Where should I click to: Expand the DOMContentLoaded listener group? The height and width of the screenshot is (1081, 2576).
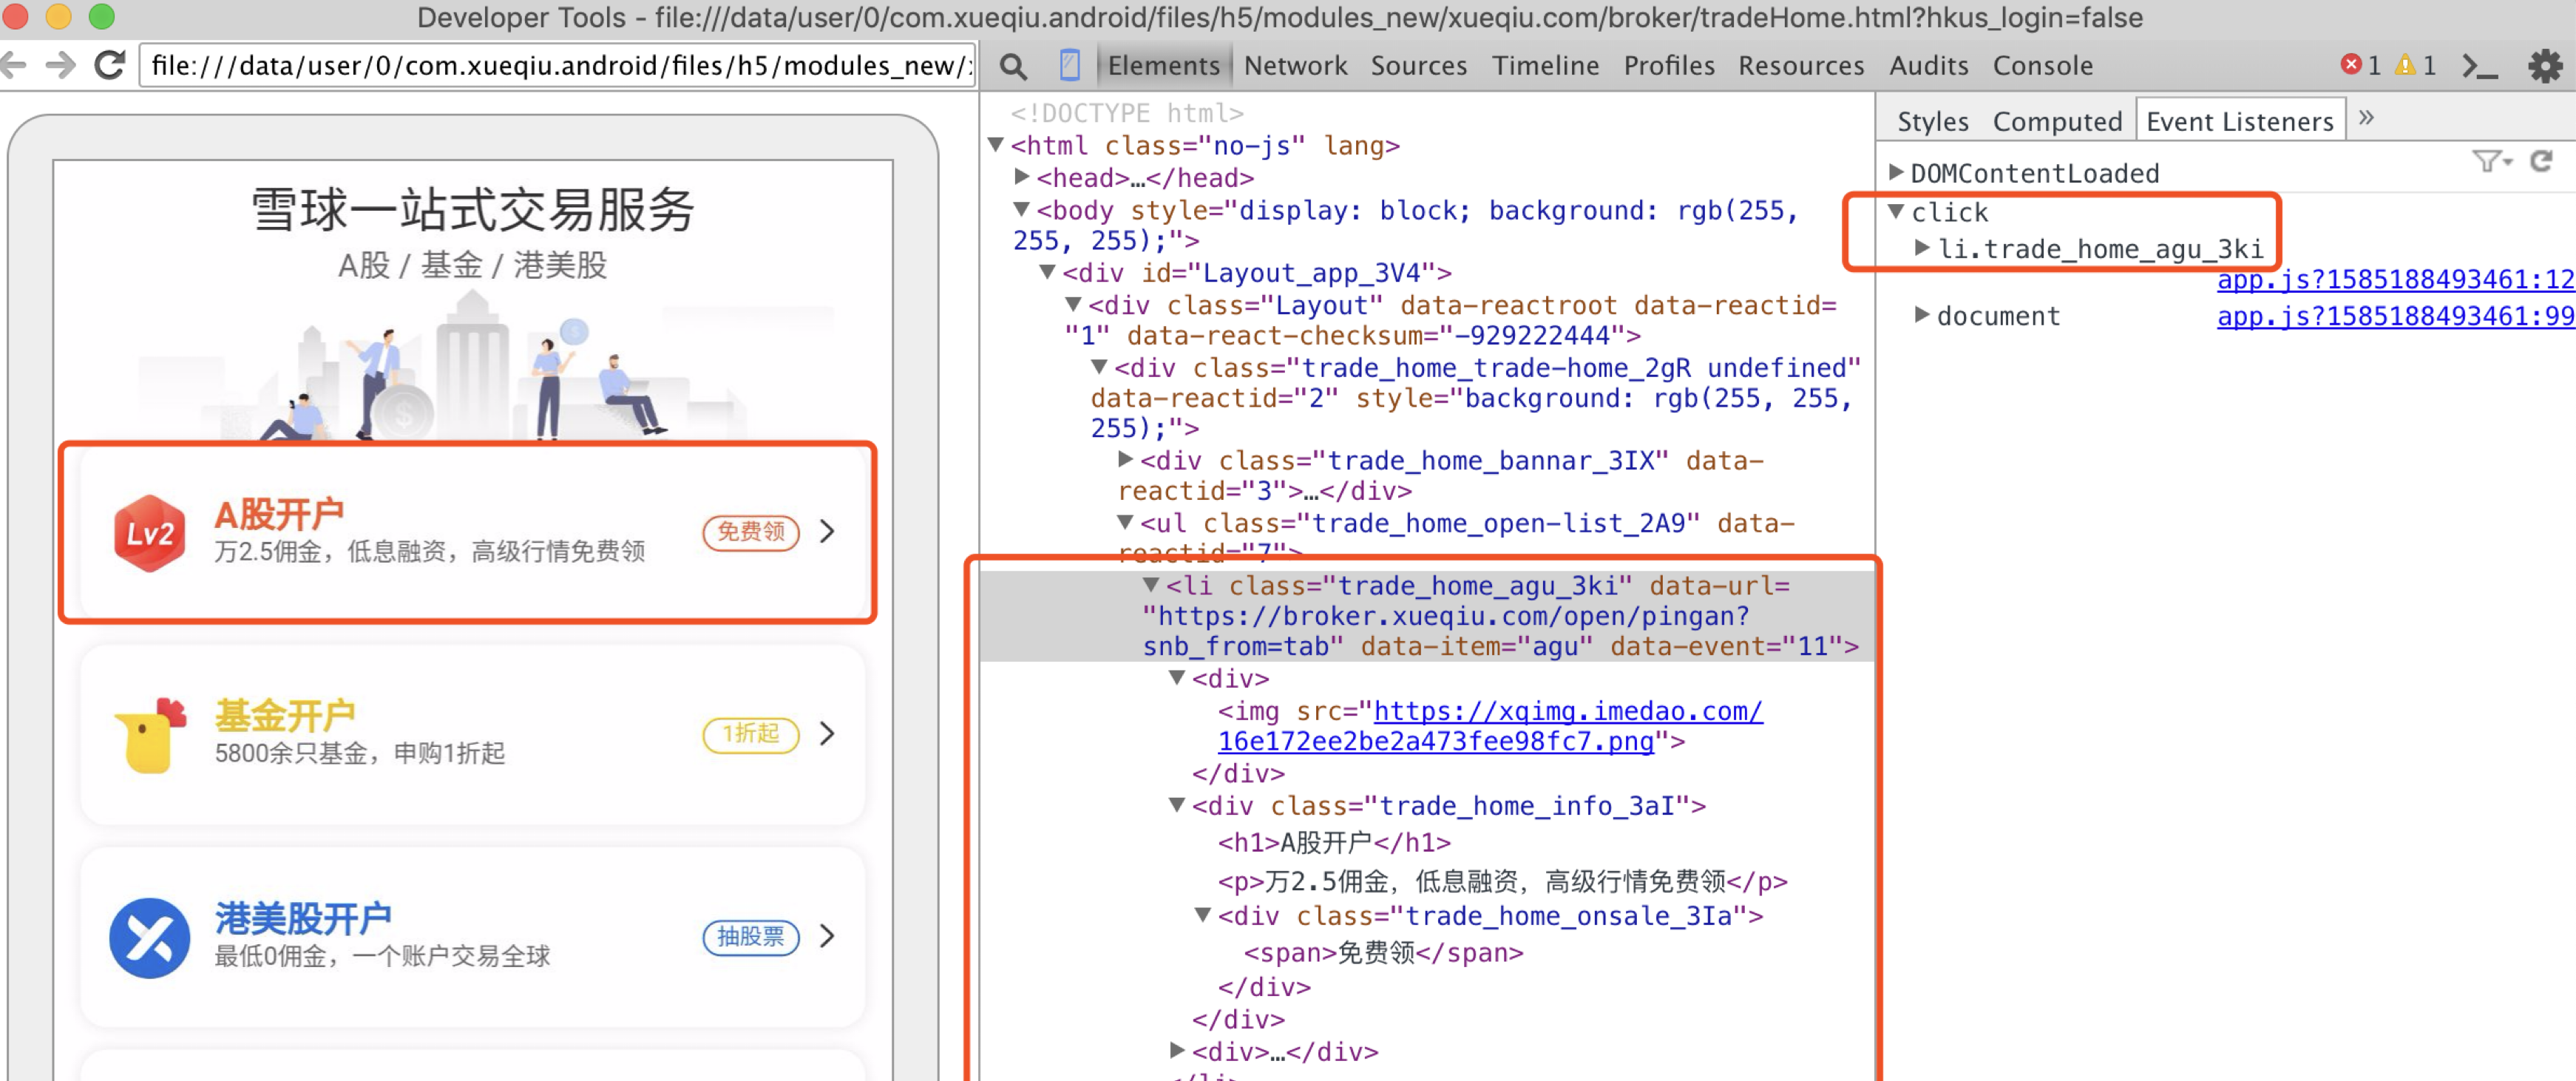tap(1895, 173)
